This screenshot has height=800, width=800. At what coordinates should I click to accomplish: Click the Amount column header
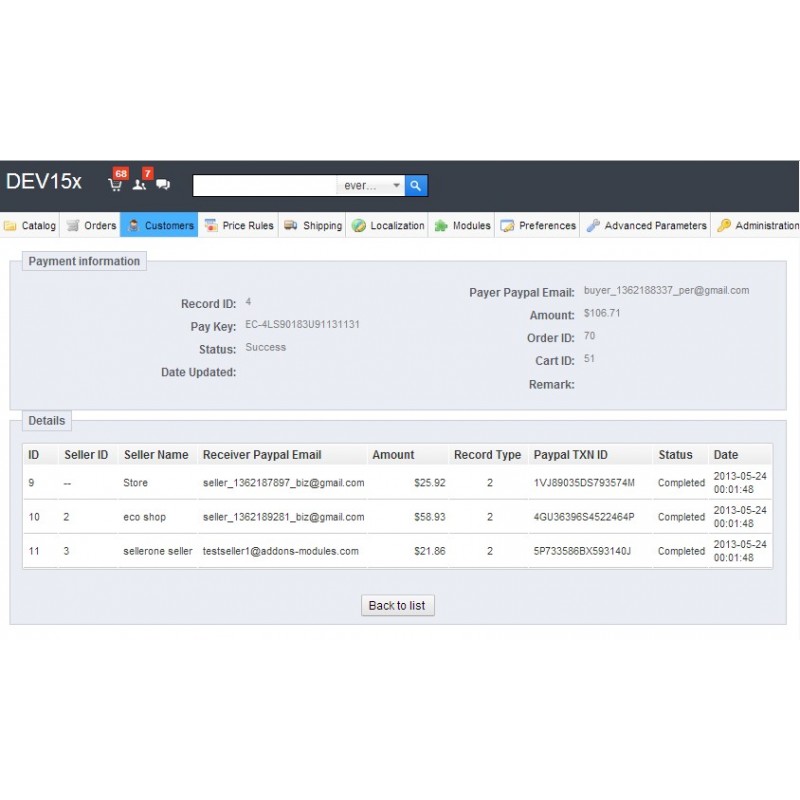[393, 455]
